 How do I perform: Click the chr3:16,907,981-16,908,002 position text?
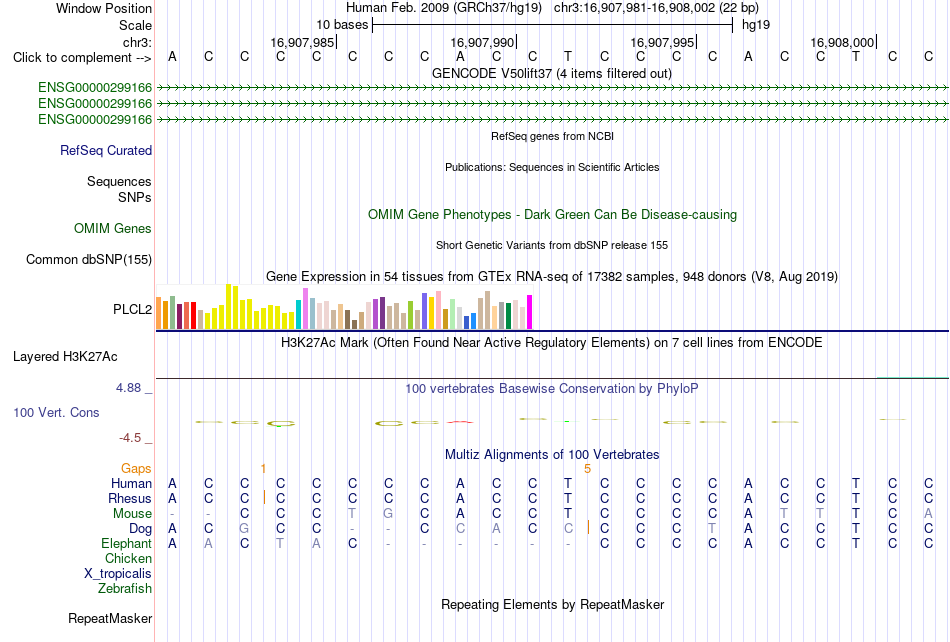(656, 8)
